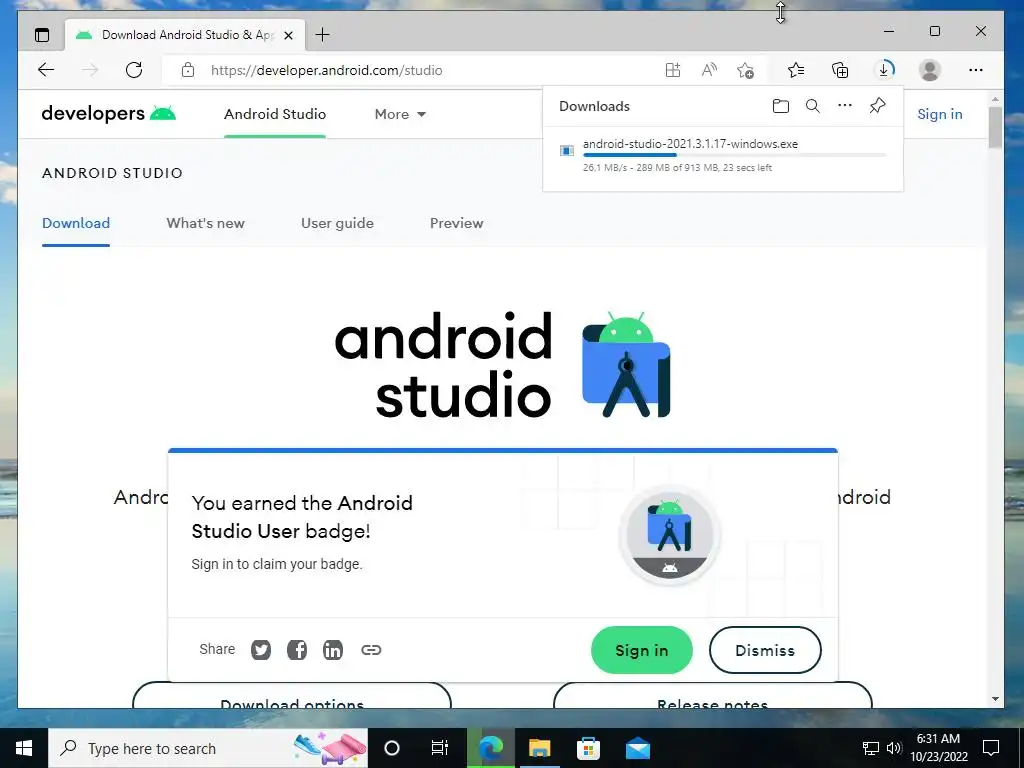1024x768 pixels.
Task: Refresh the Android Studio page
Action: click(134, 70)
